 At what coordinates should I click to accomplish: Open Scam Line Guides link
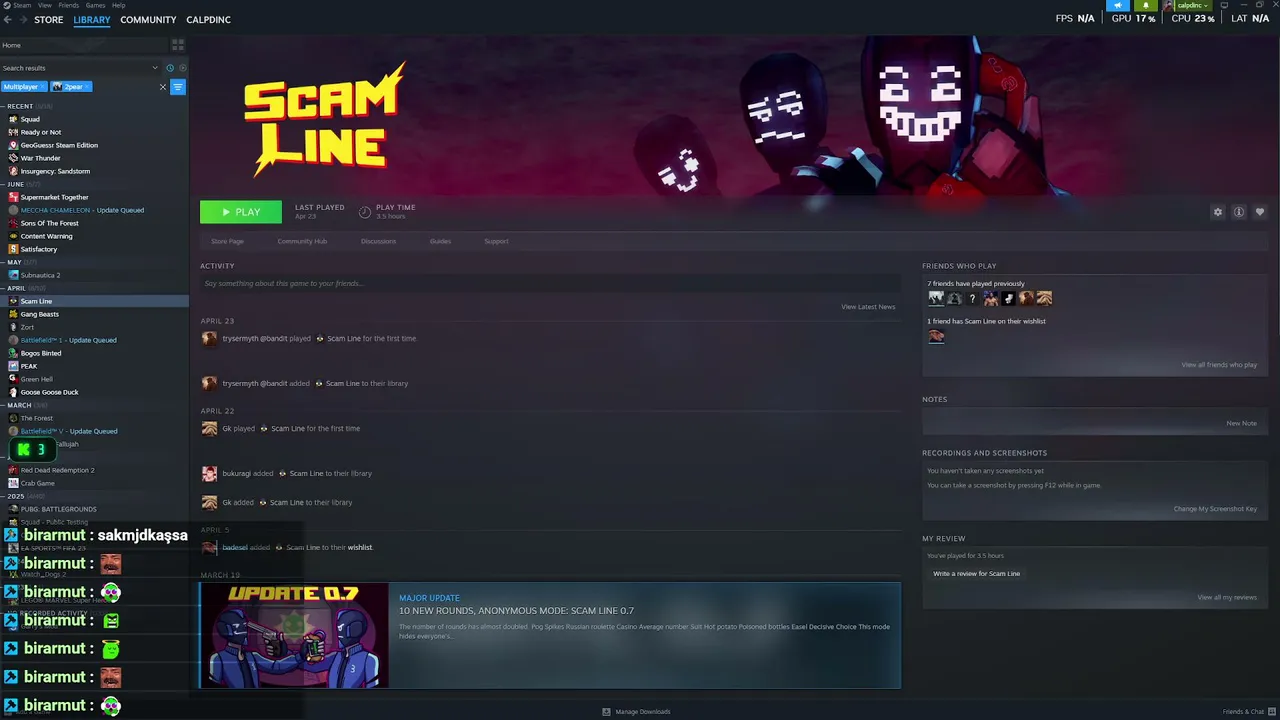tap(440, 241)
